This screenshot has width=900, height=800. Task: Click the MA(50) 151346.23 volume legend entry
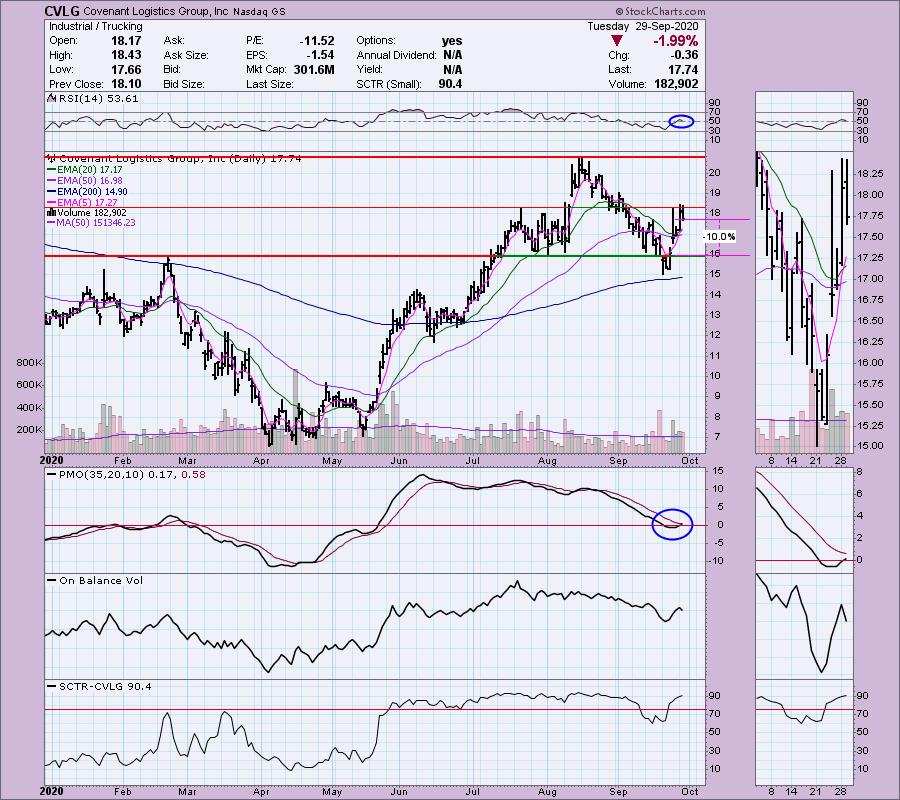pyautogui.click(x=91, y=223)
